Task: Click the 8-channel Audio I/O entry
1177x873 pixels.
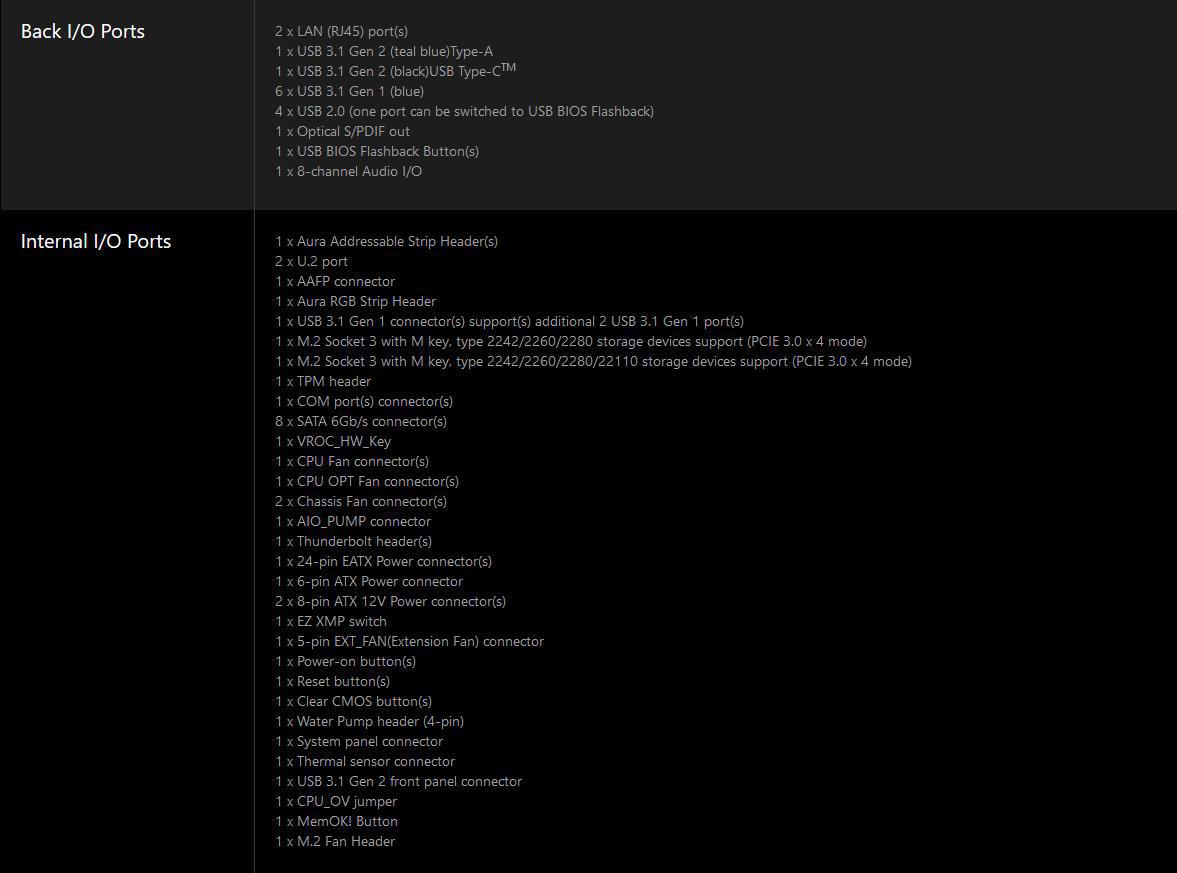Action: pyautogui.click(x=348, y=172)
